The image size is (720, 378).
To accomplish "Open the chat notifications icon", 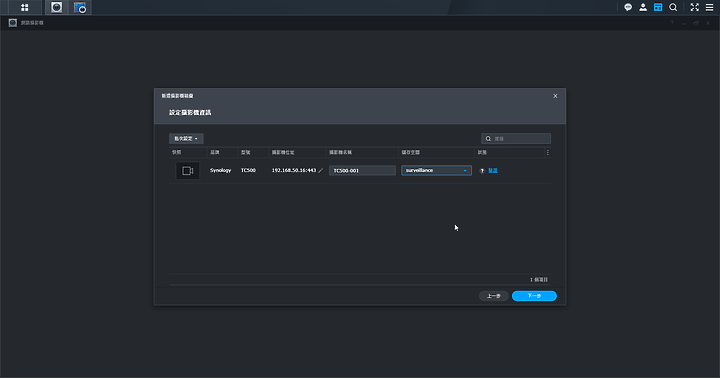I will coord(628,7).
